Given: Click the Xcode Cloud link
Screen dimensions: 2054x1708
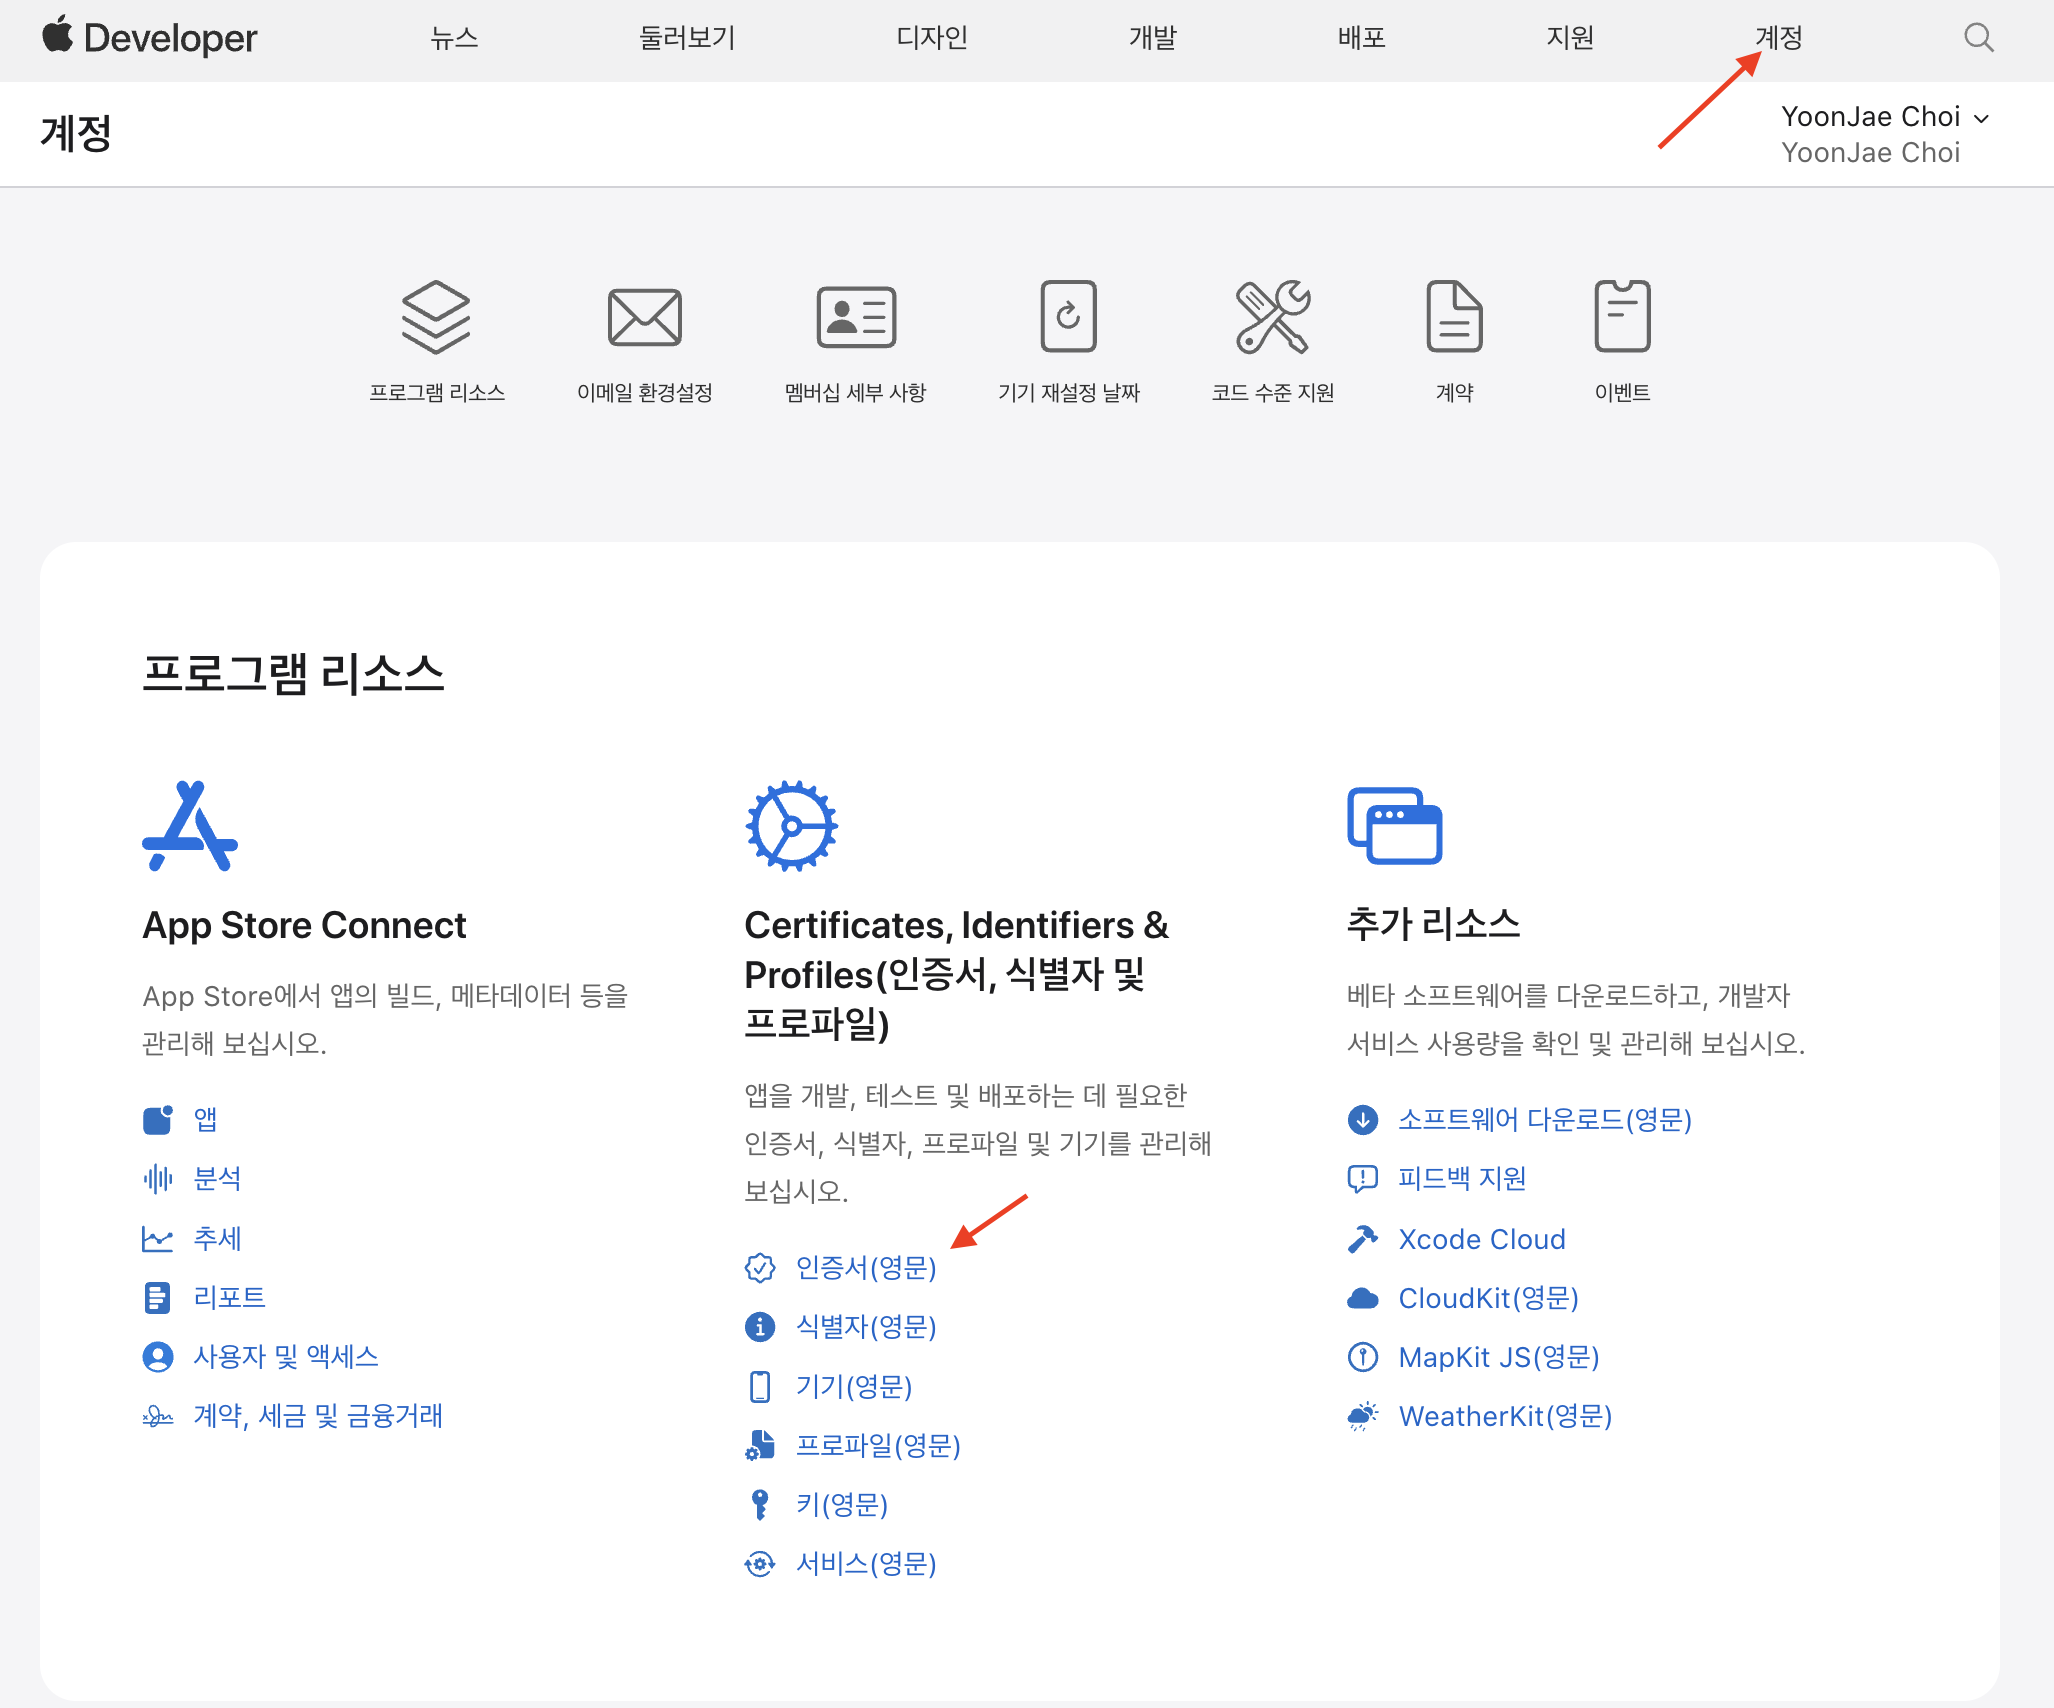Looking at the screenshot, I should coord(1481,1239).
